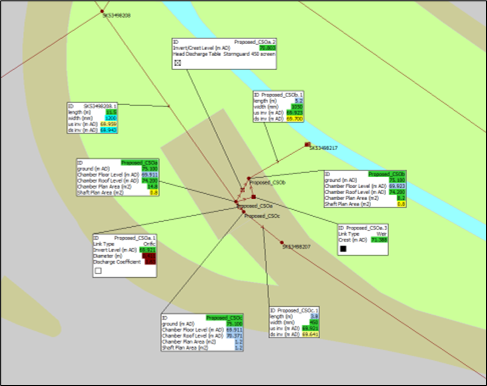The height and width of the screenshot is (386, 487).
Task: Select the SK53498208 manhole node
Action: (102, 11)
